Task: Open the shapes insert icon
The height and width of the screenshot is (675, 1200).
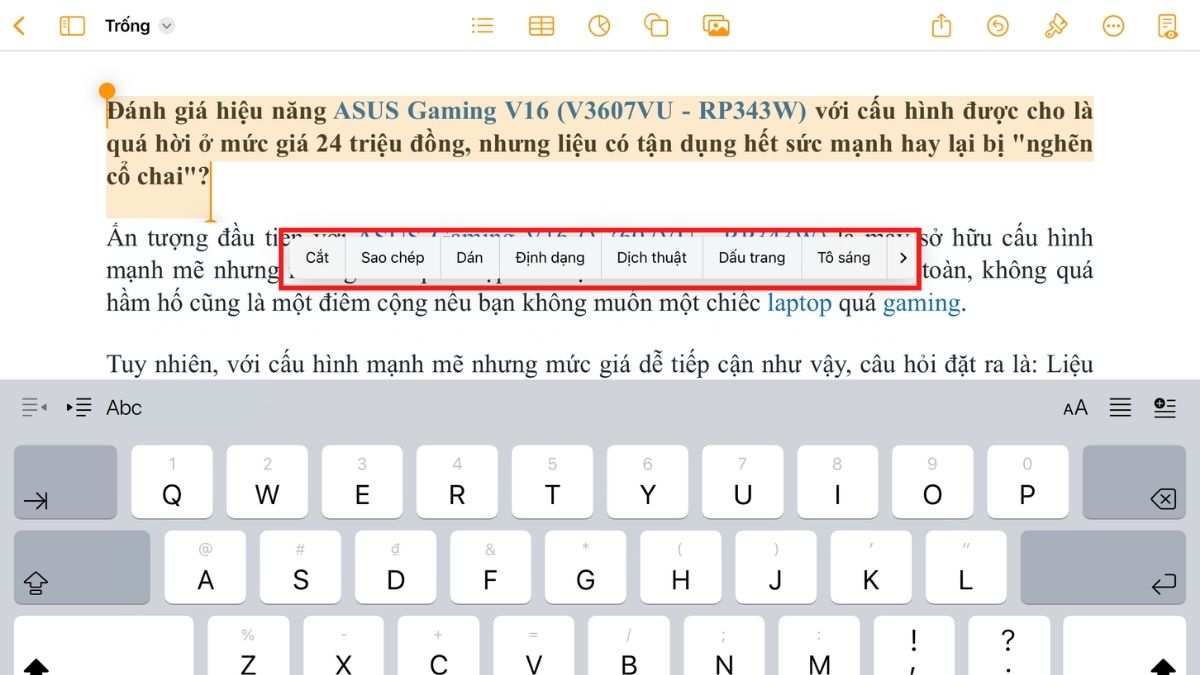Action: click(656, 26)
